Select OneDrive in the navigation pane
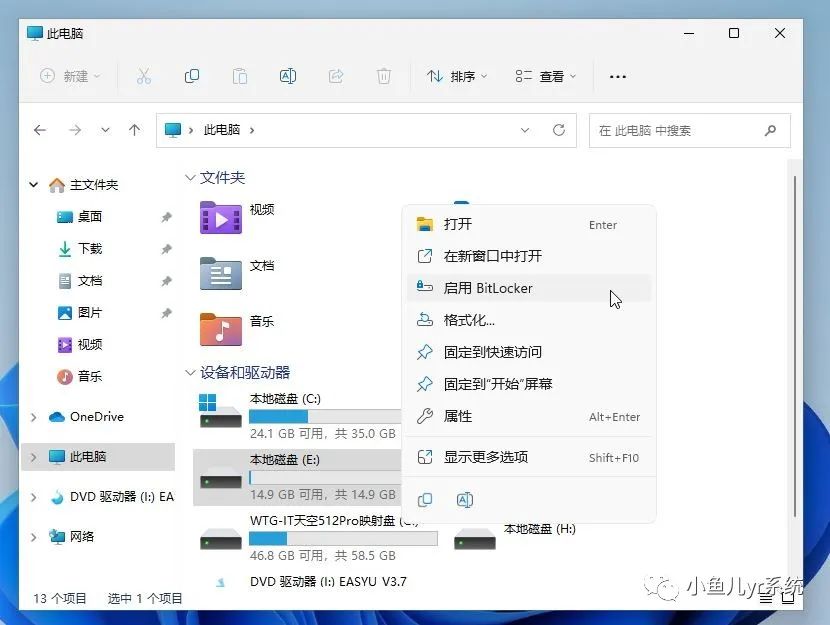This screenshot has width=830, height=625. pos(86,417)
